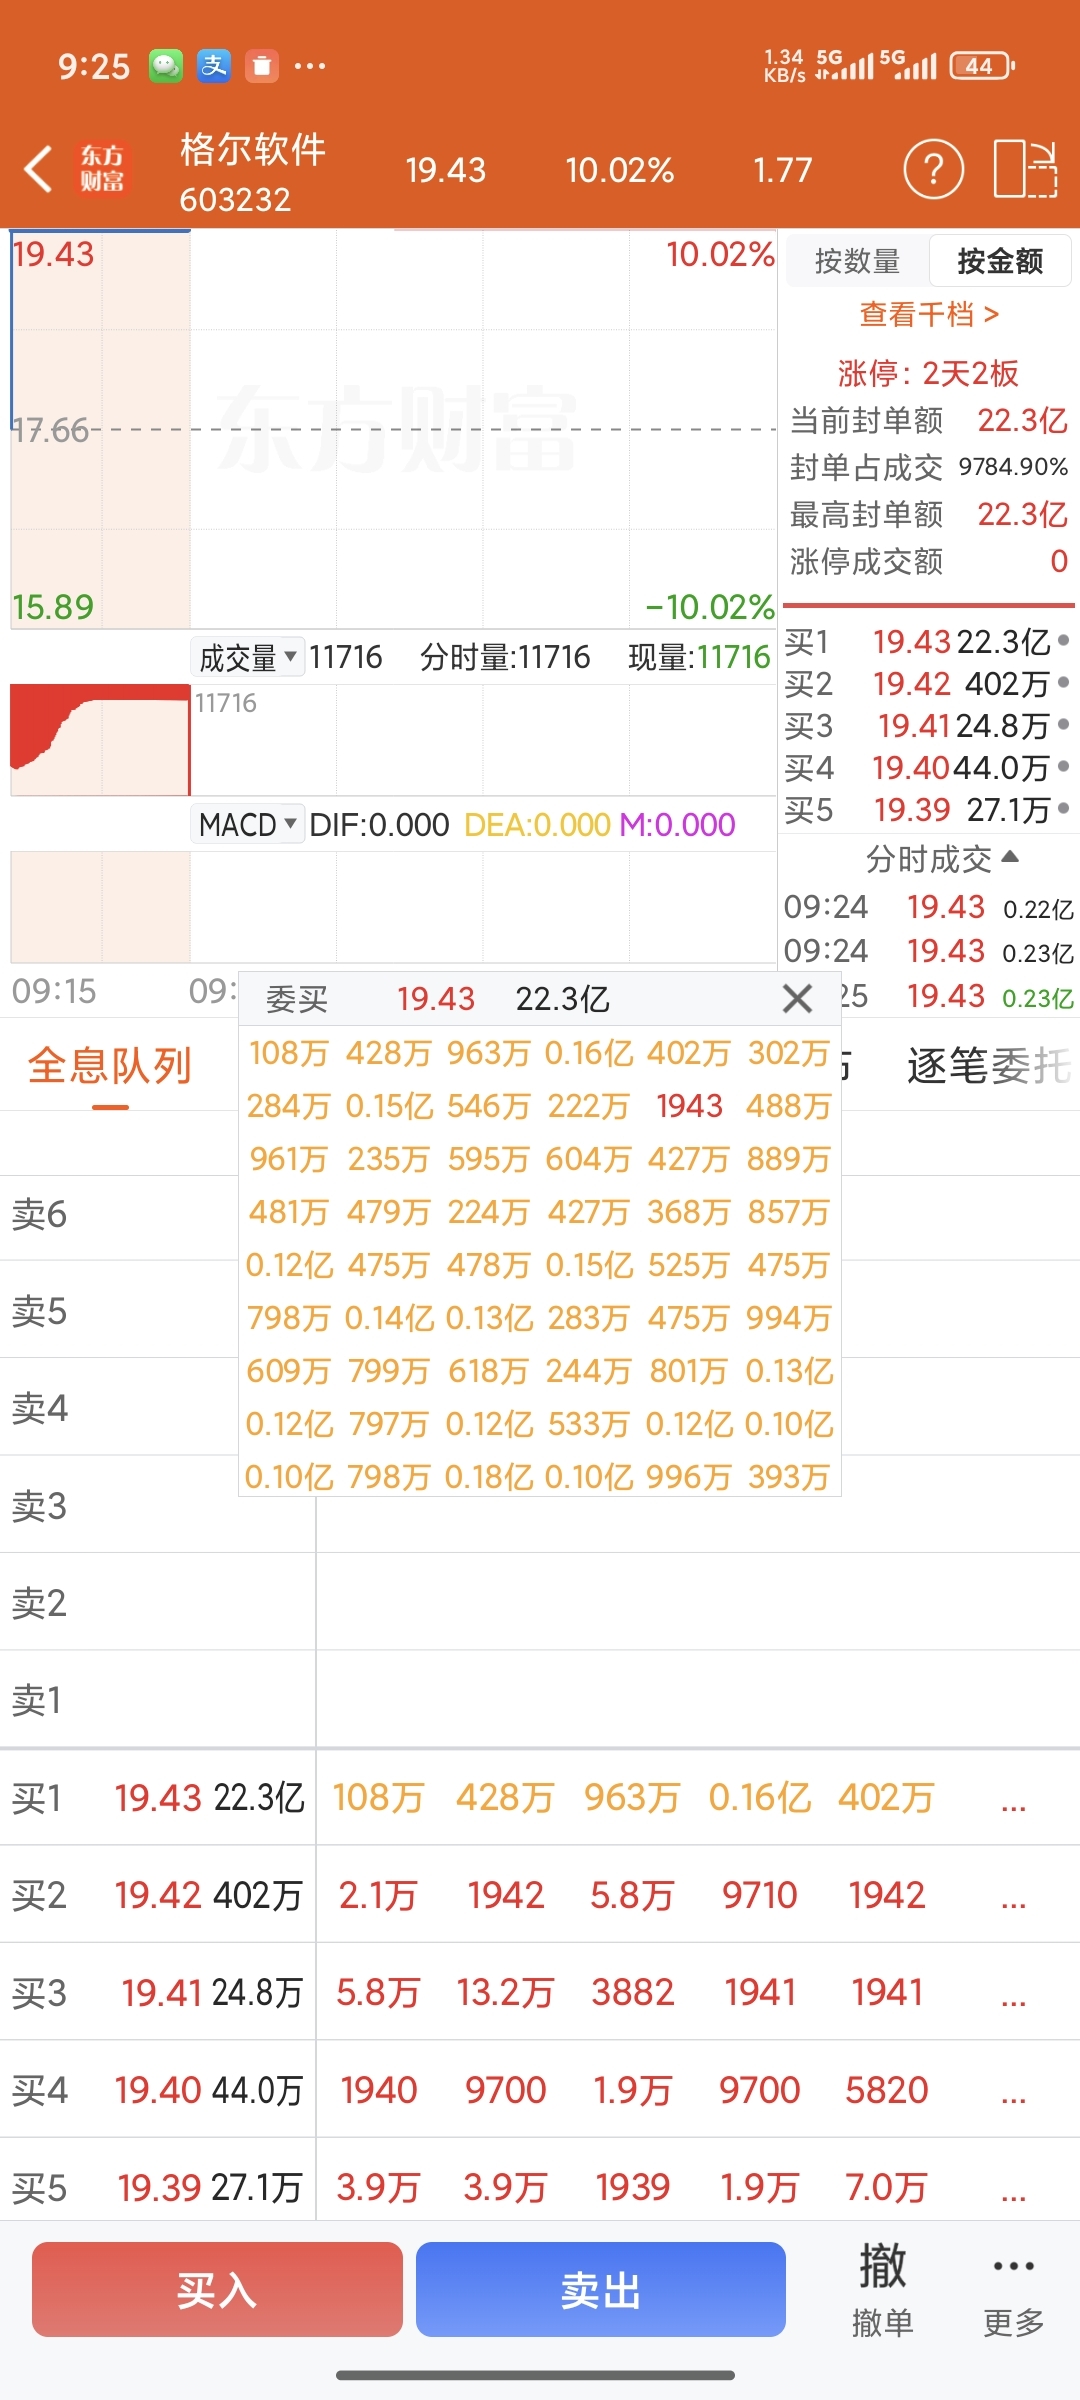Tap the 7.0万 order in 买5 queue
1080x2400 pixels.
(887, 2187)
